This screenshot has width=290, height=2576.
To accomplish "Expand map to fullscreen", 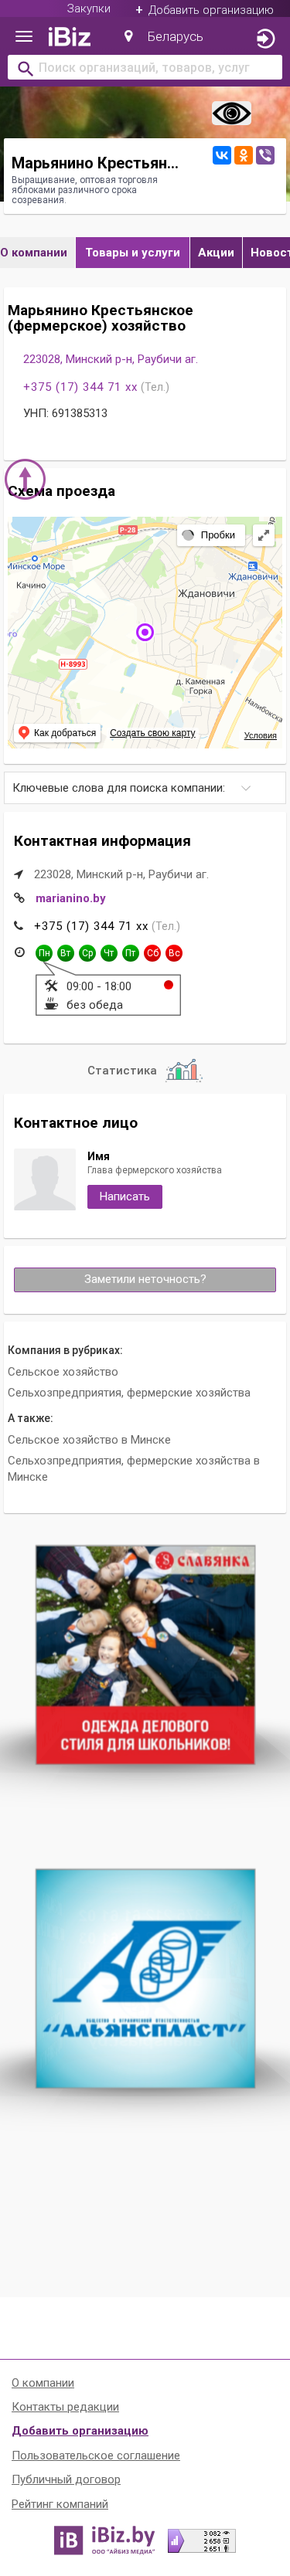I will pos(264,535).
